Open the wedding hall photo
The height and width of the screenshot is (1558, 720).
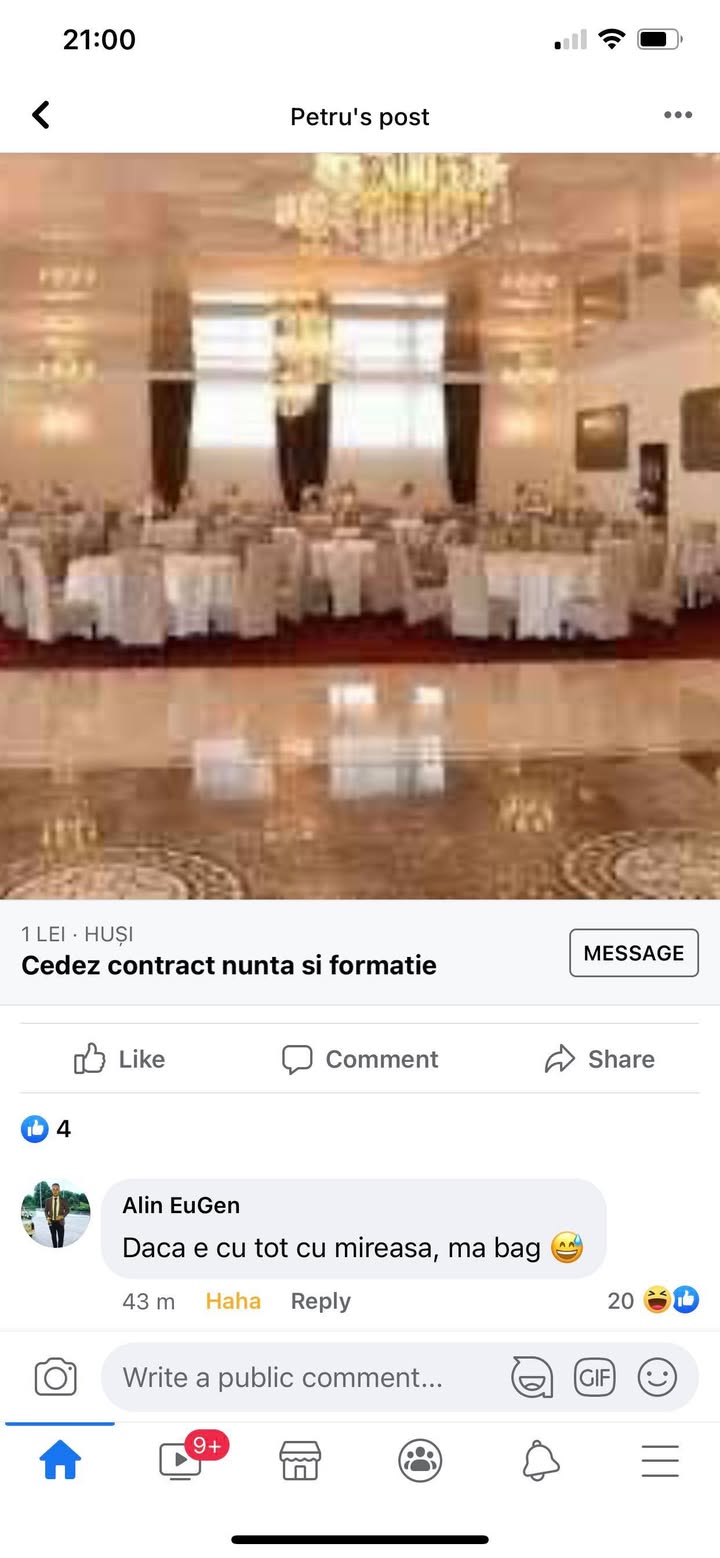click(360, 526)
